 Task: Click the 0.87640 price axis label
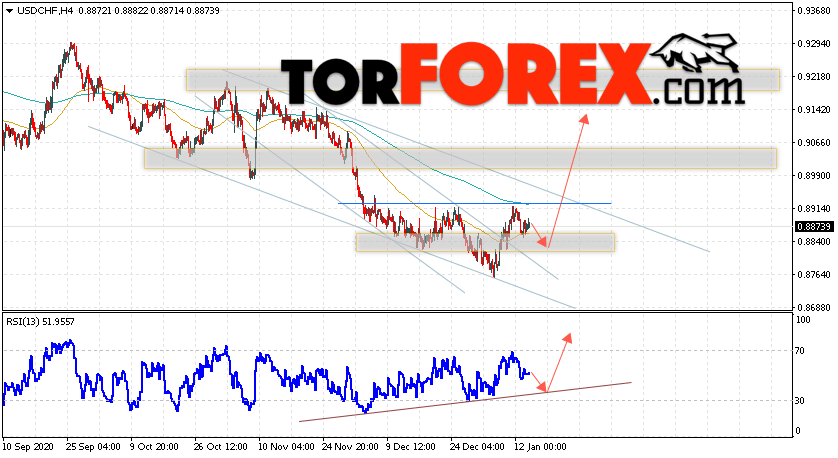(814, 275)
